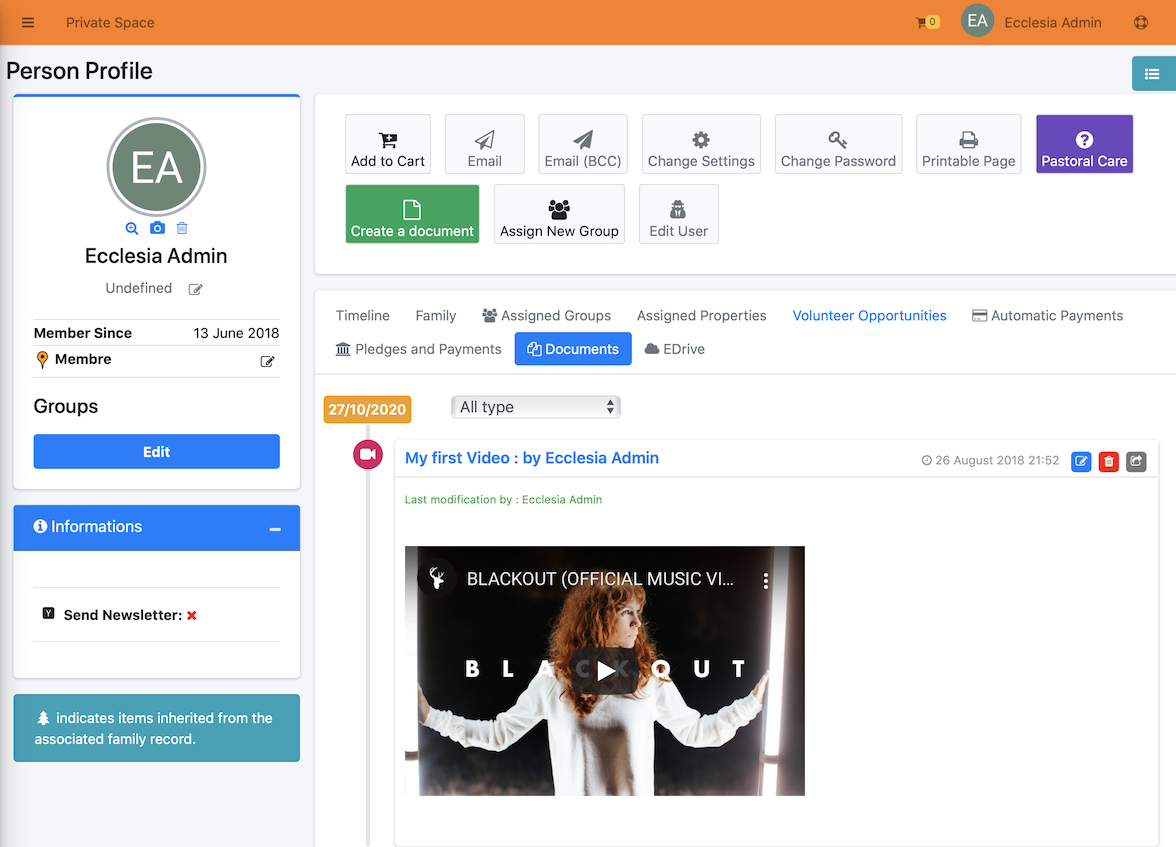The image size is (1176, 847).
Task: Share the My first Video document
Action: [x=1136, y=461]
